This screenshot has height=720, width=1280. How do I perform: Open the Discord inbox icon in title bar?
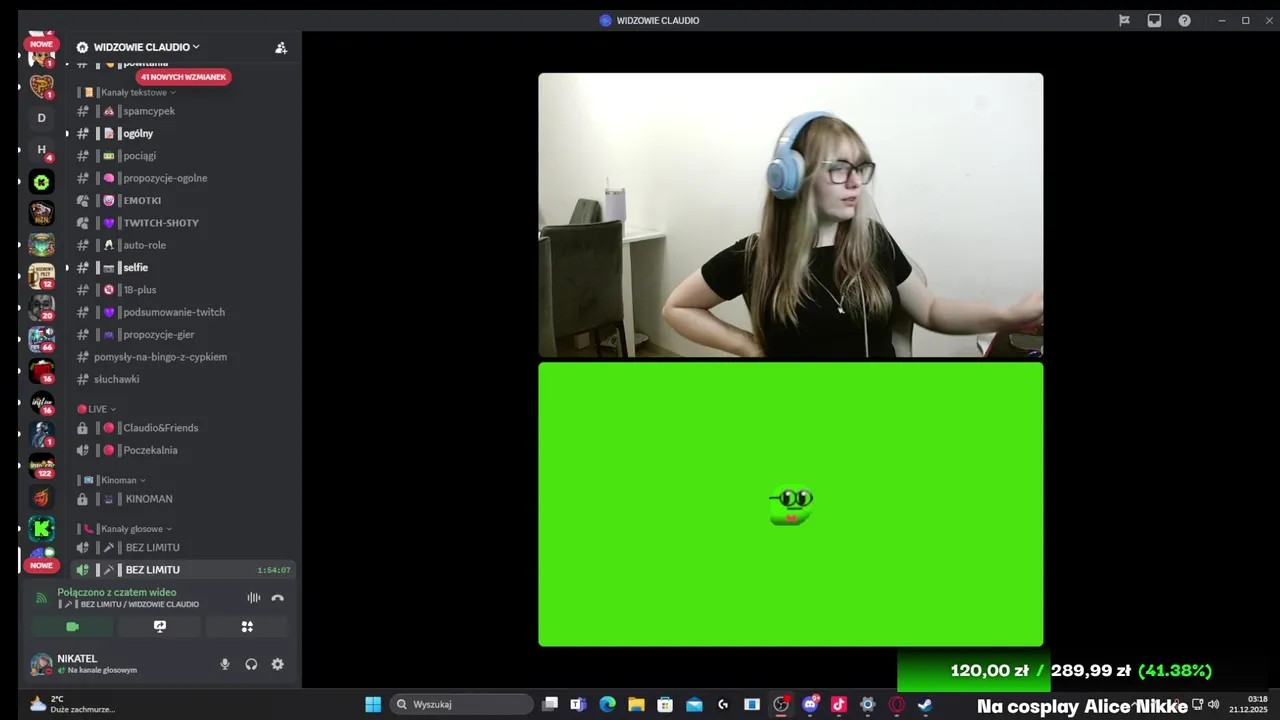(1154, 20)
